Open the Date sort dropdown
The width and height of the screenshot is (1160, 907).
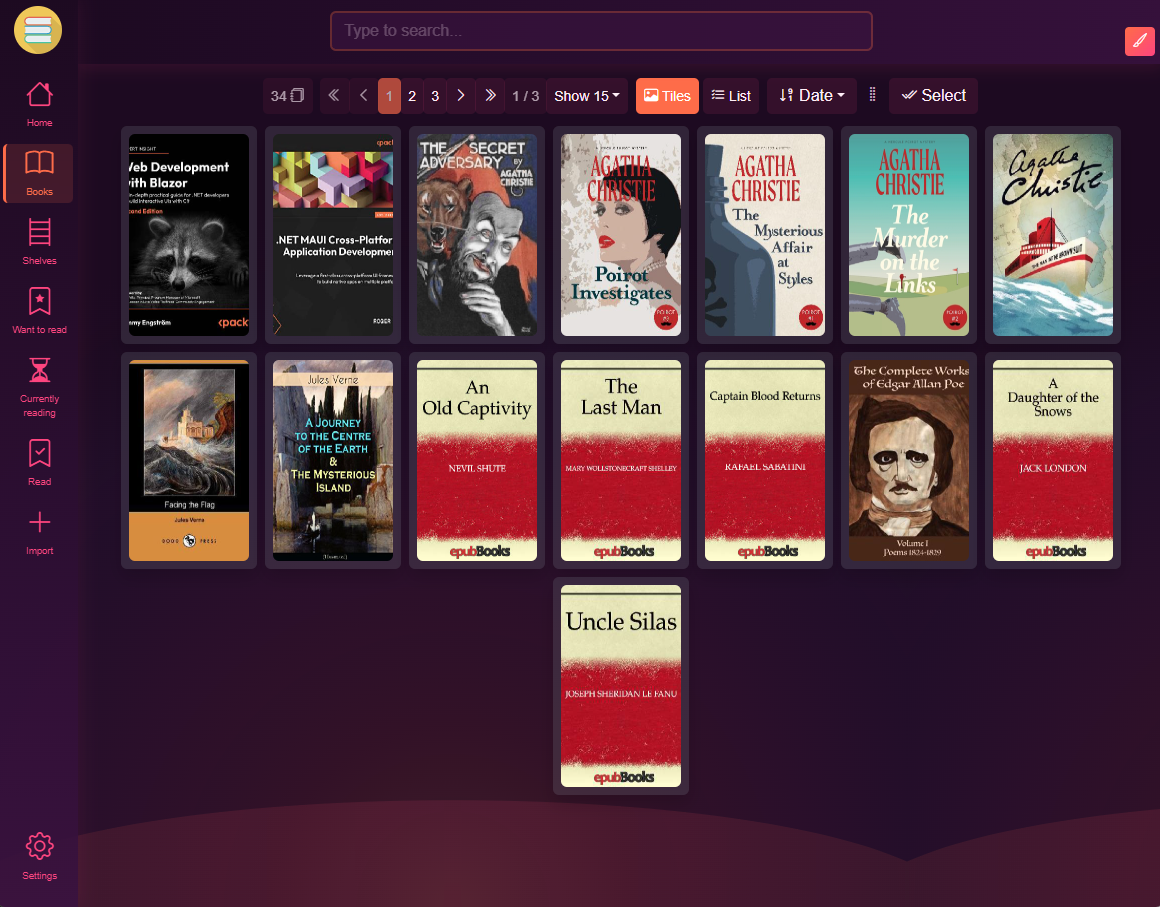click(x=812, y=96)
